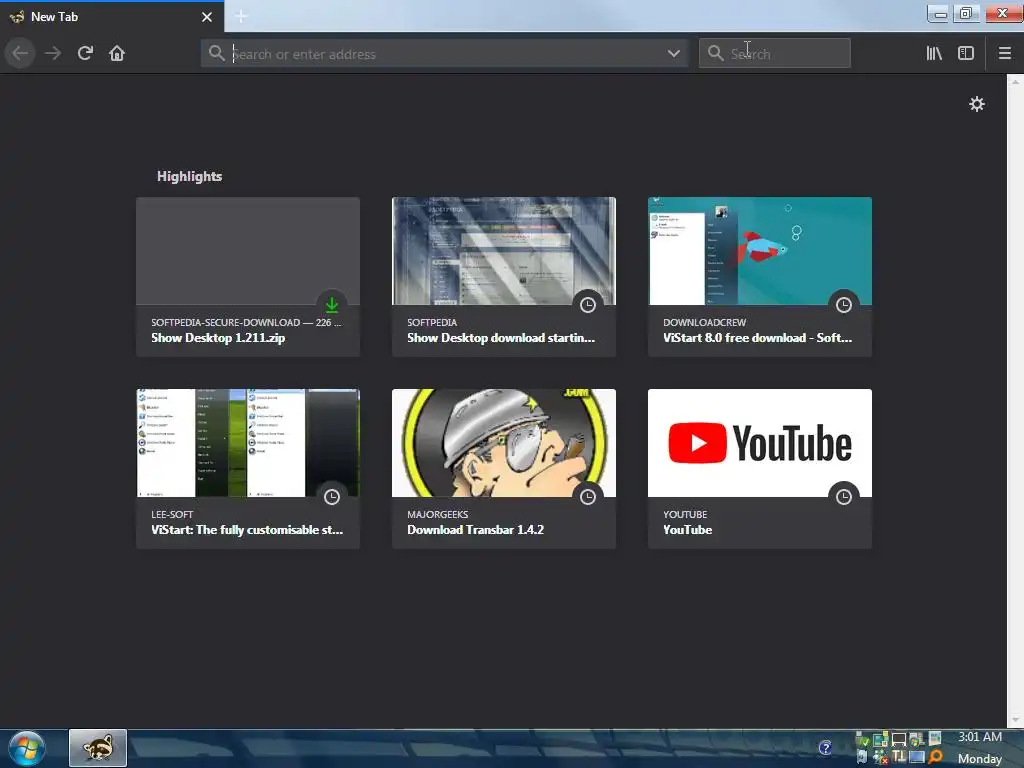Open ViStart fully customisable link
1024x768 pixels.
click(x=247, y=530)
